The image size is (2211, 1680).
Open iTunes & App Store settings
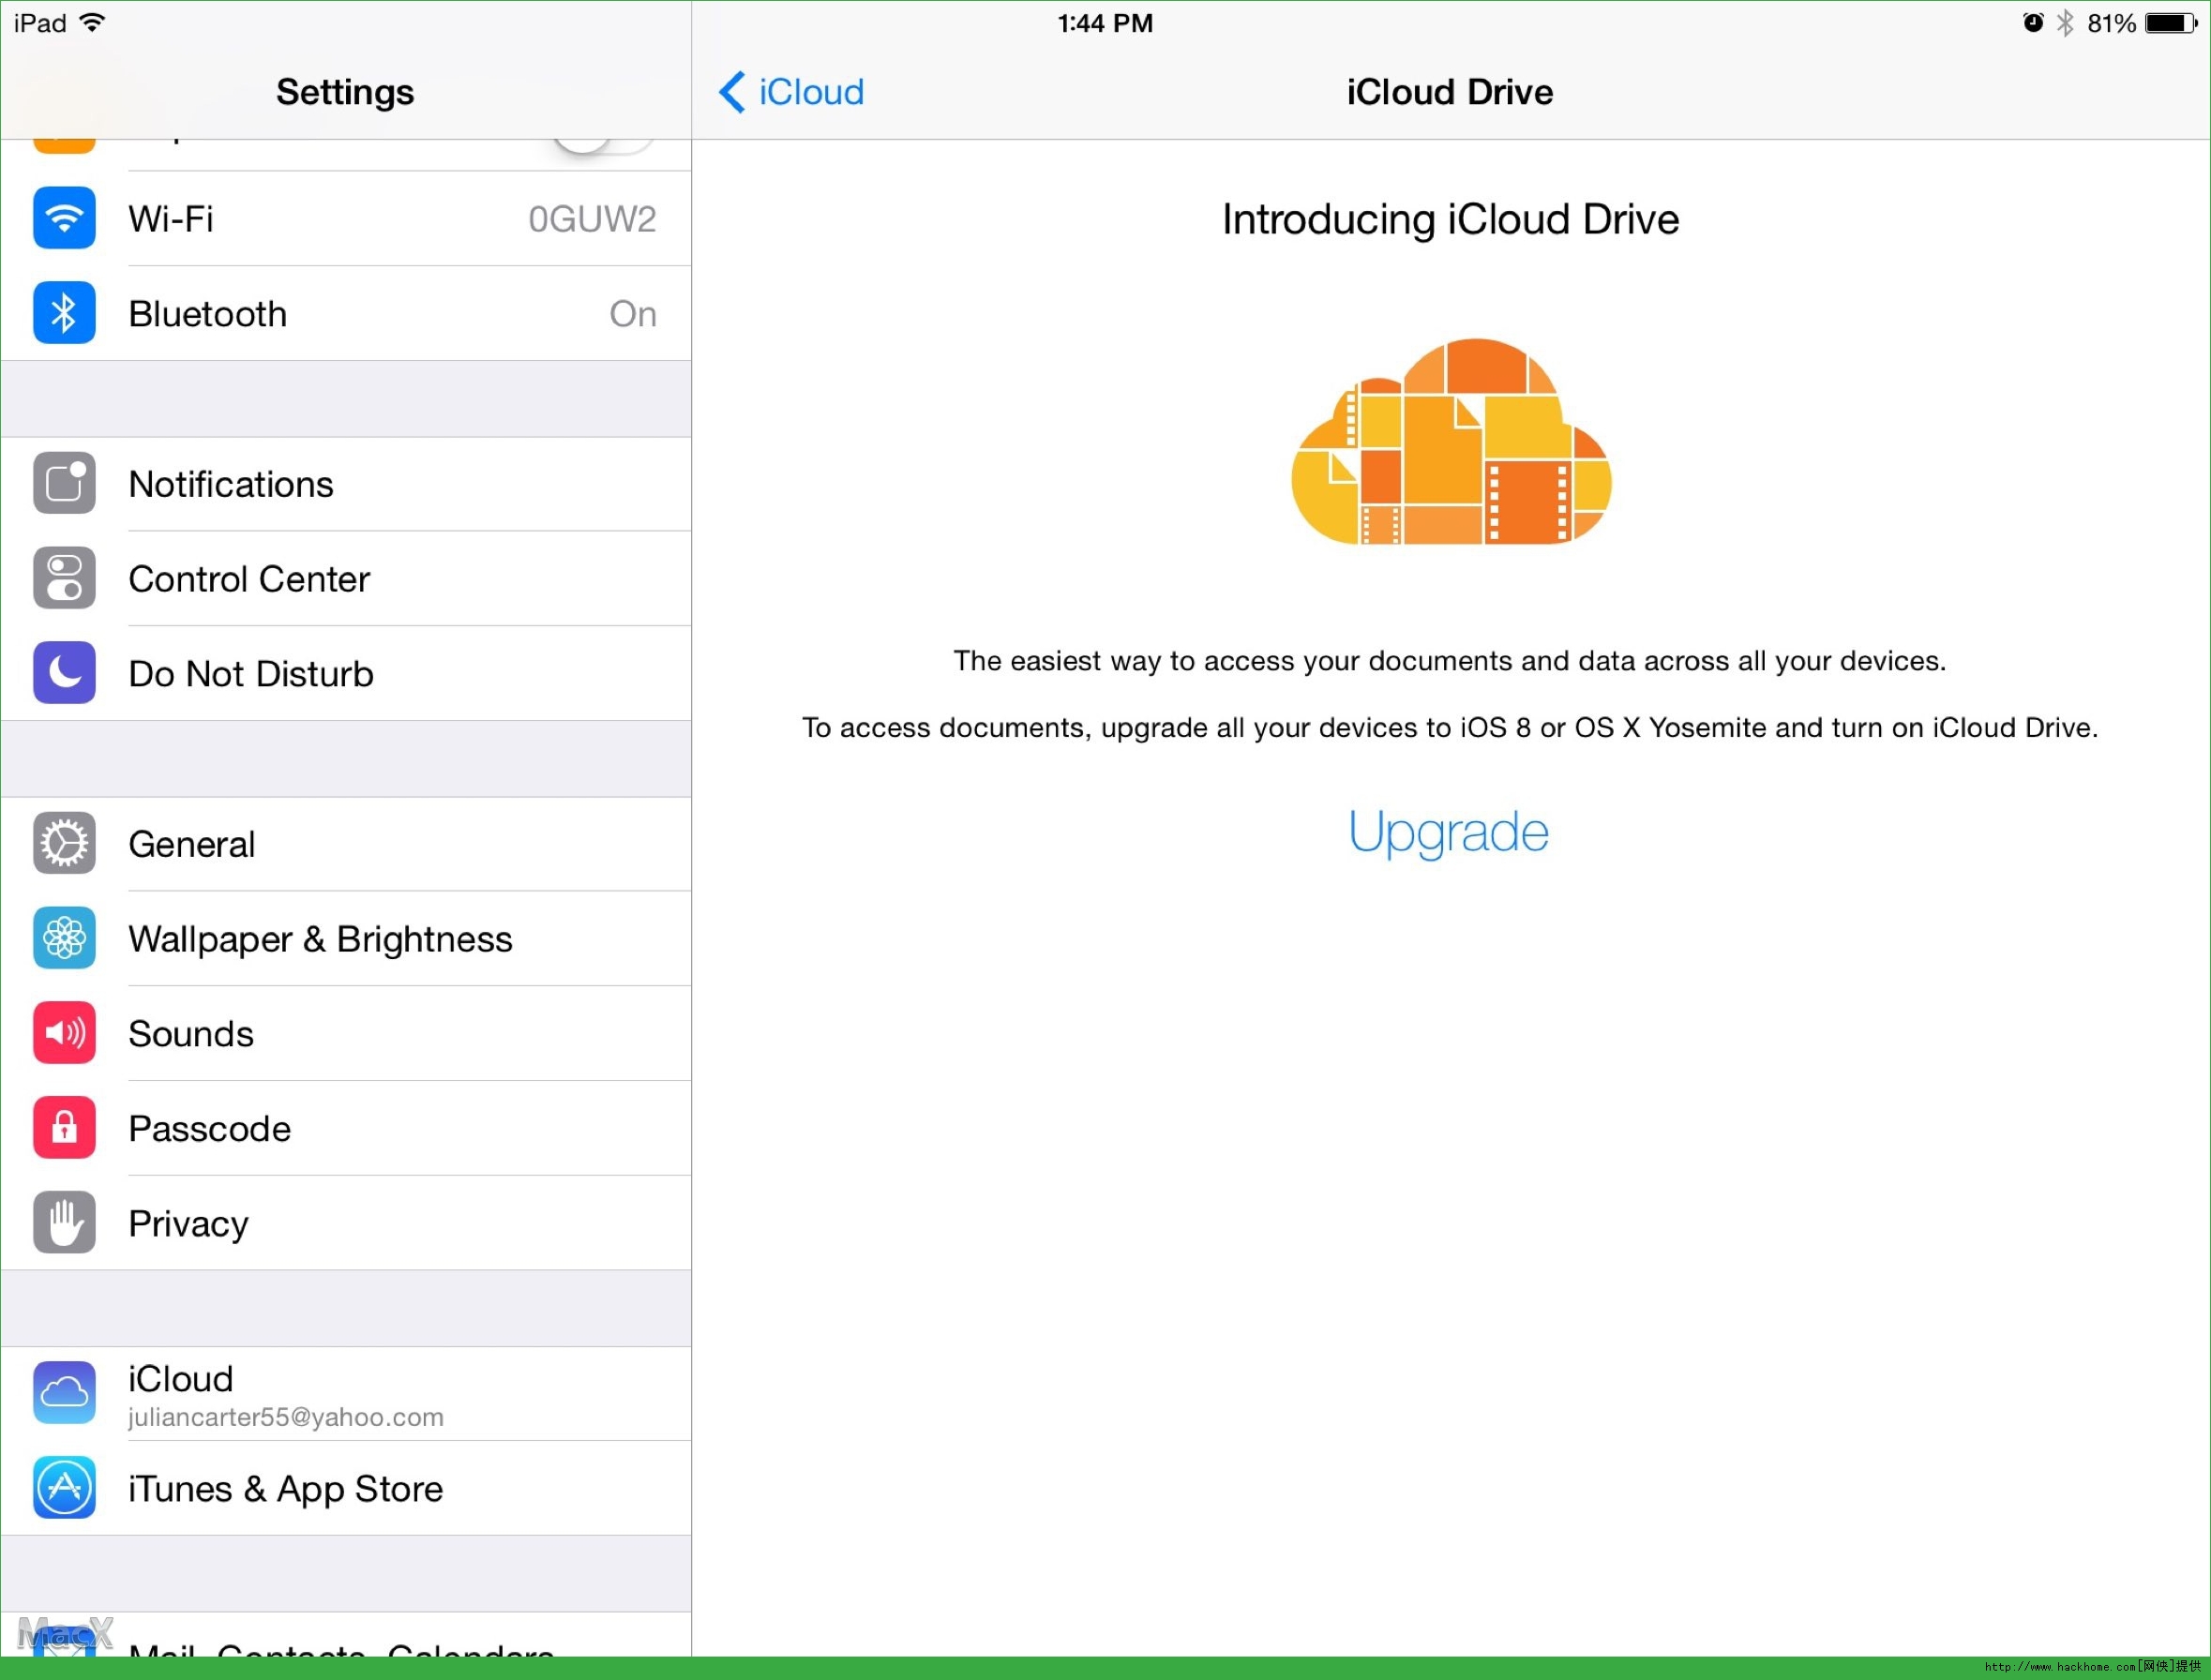346,1489
